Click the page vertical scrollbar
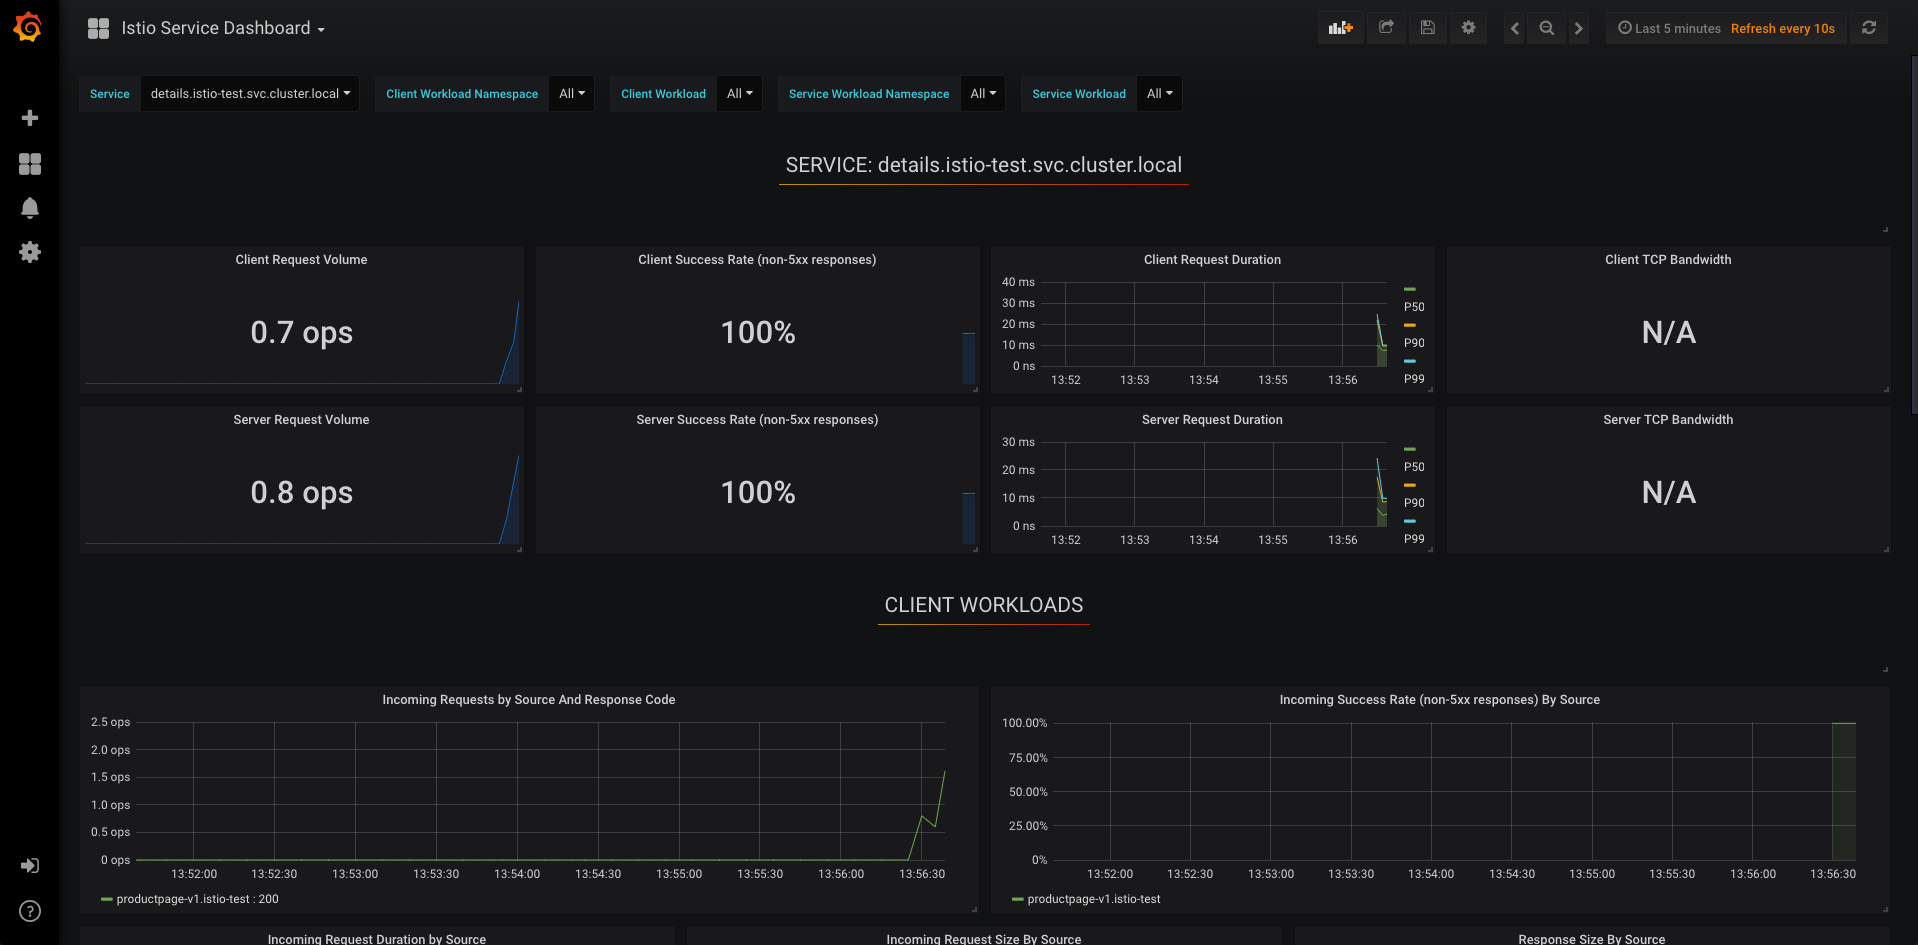 click(x=1914, y=235)
